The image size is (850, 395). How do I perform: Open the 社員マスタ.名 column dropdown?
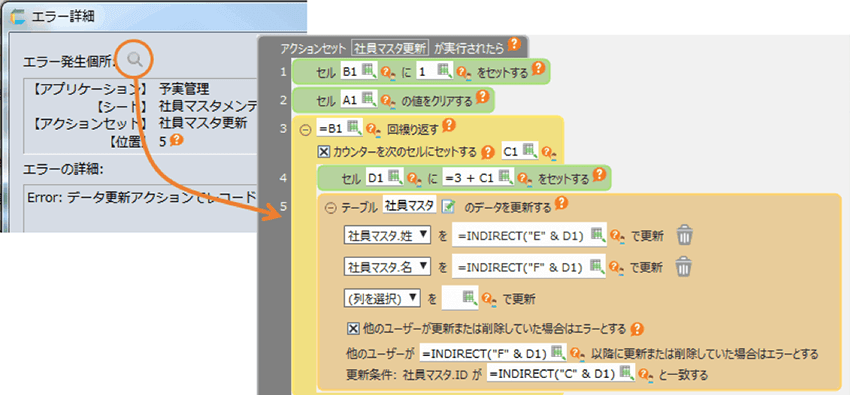387,267
